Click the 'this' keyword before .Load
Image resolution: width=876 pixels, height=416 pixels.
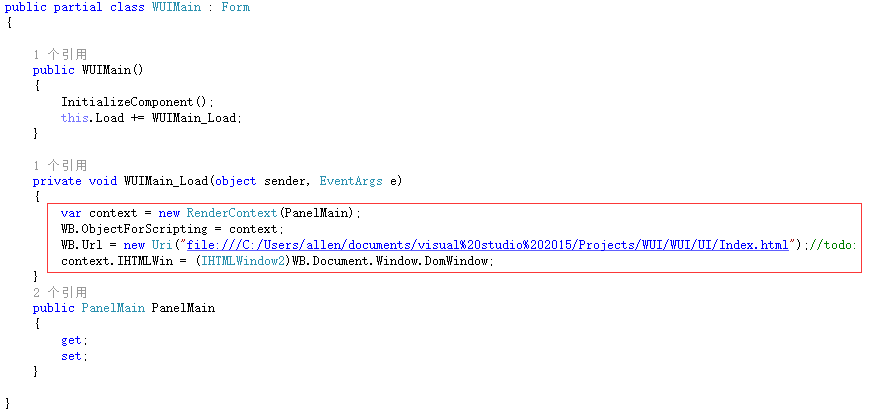(74, 118)
